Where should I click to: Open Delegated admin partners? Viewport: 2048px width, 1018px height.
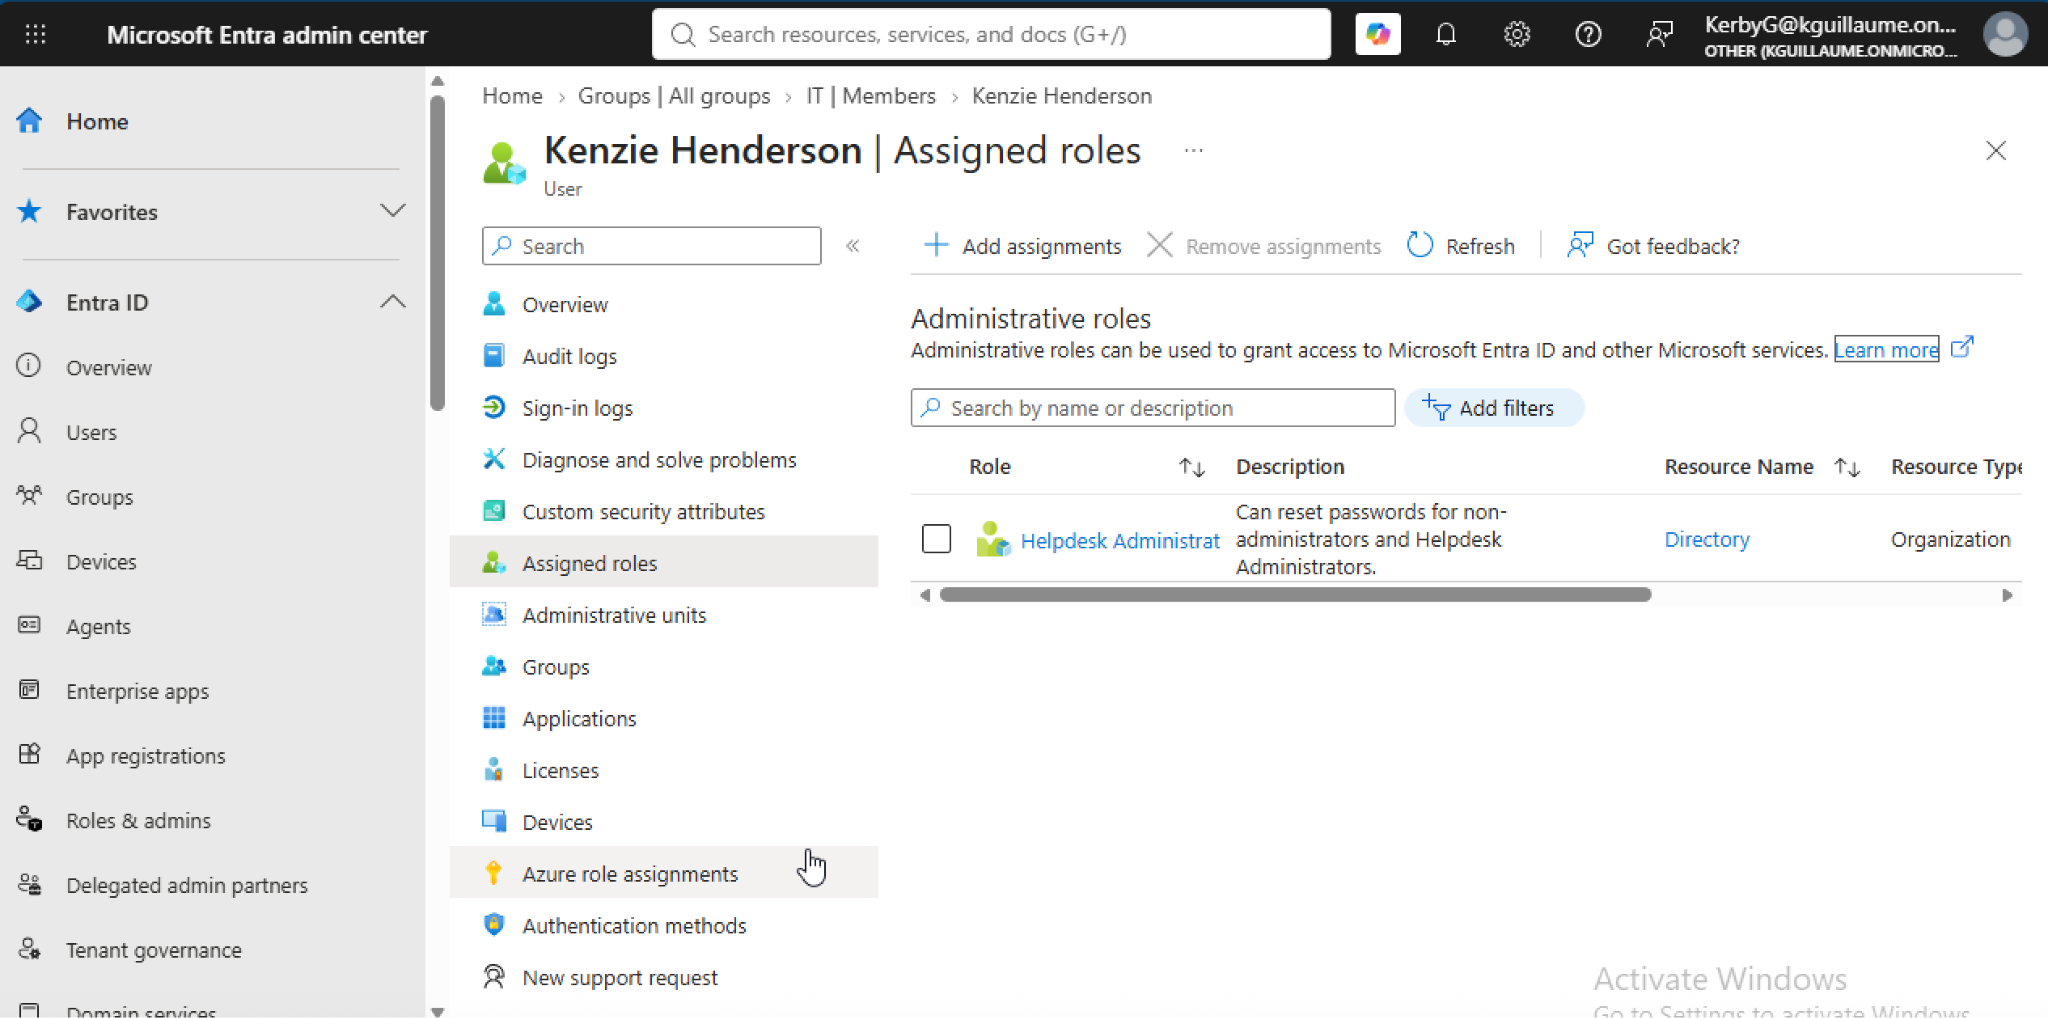tap(186, 885)
